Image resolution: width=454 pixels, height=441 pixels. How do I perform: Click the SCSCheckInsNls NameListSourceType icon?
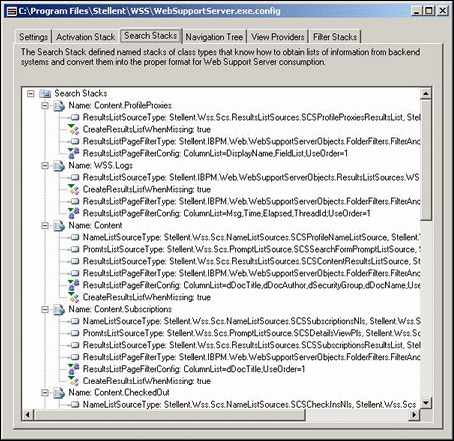75,405
